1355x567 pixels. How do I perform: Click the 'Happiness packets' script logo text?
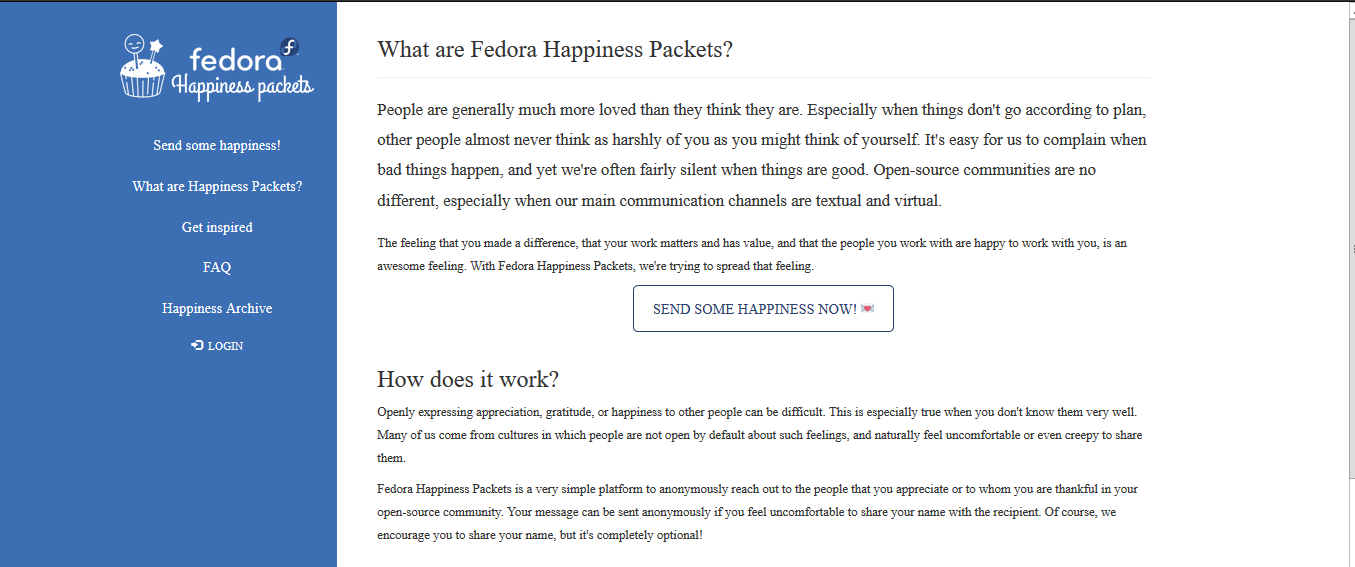(x=242, y=86)
